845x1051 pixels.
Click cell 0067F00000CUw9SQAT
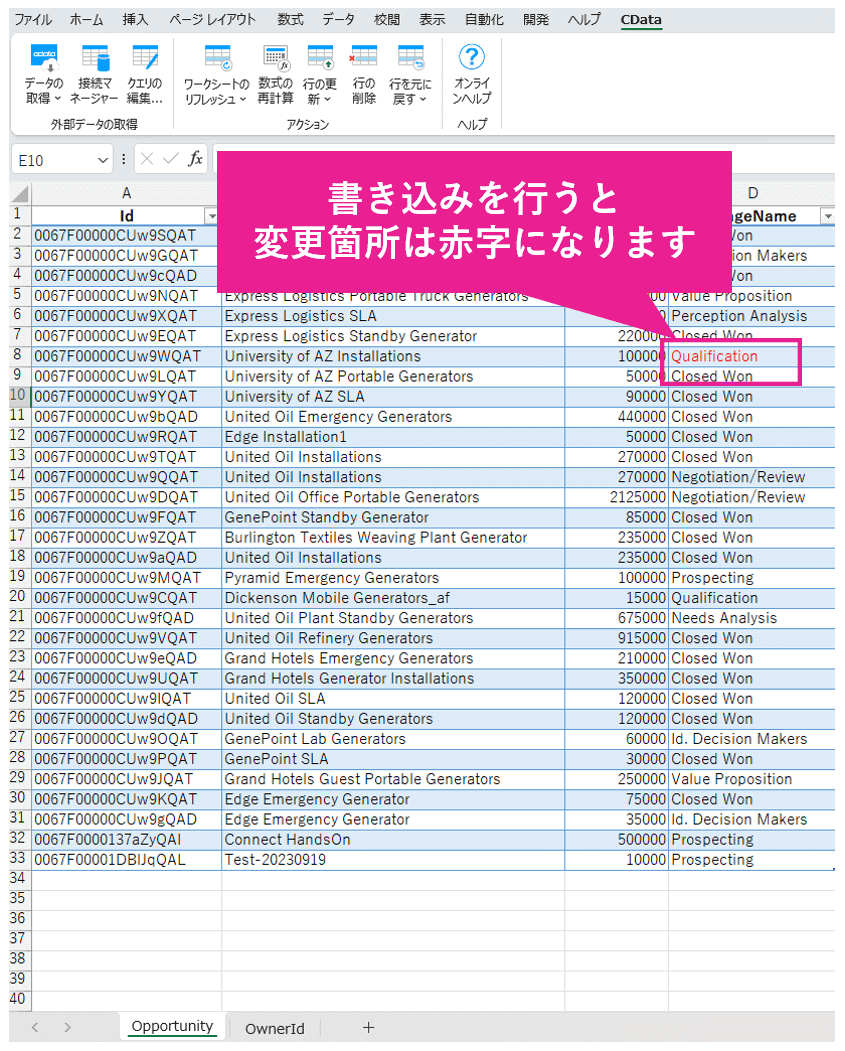point(126,235)
